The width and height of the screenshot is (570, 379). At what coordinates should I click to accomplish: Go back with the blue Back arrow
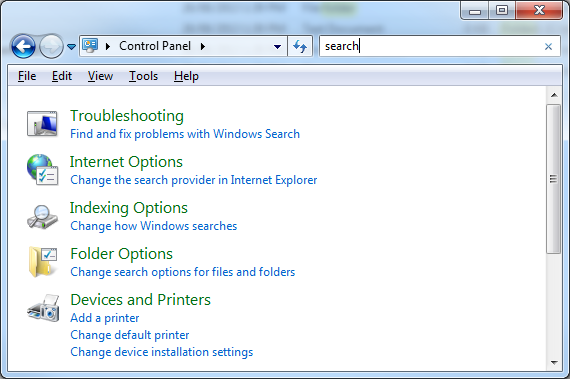click(x=23, y=47)
